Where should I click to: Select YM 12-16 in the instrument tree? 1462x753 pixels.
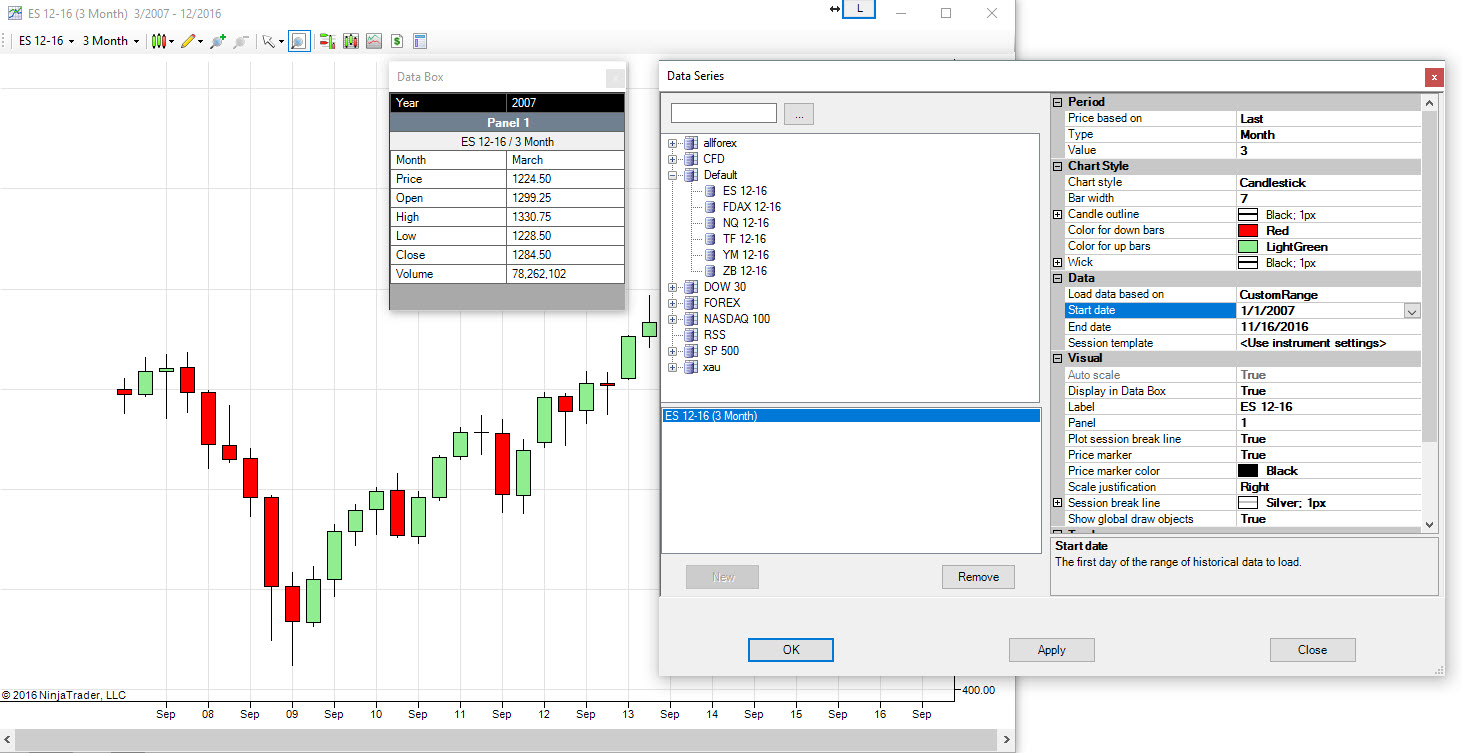pyautogui.click(x=744, y=255)
